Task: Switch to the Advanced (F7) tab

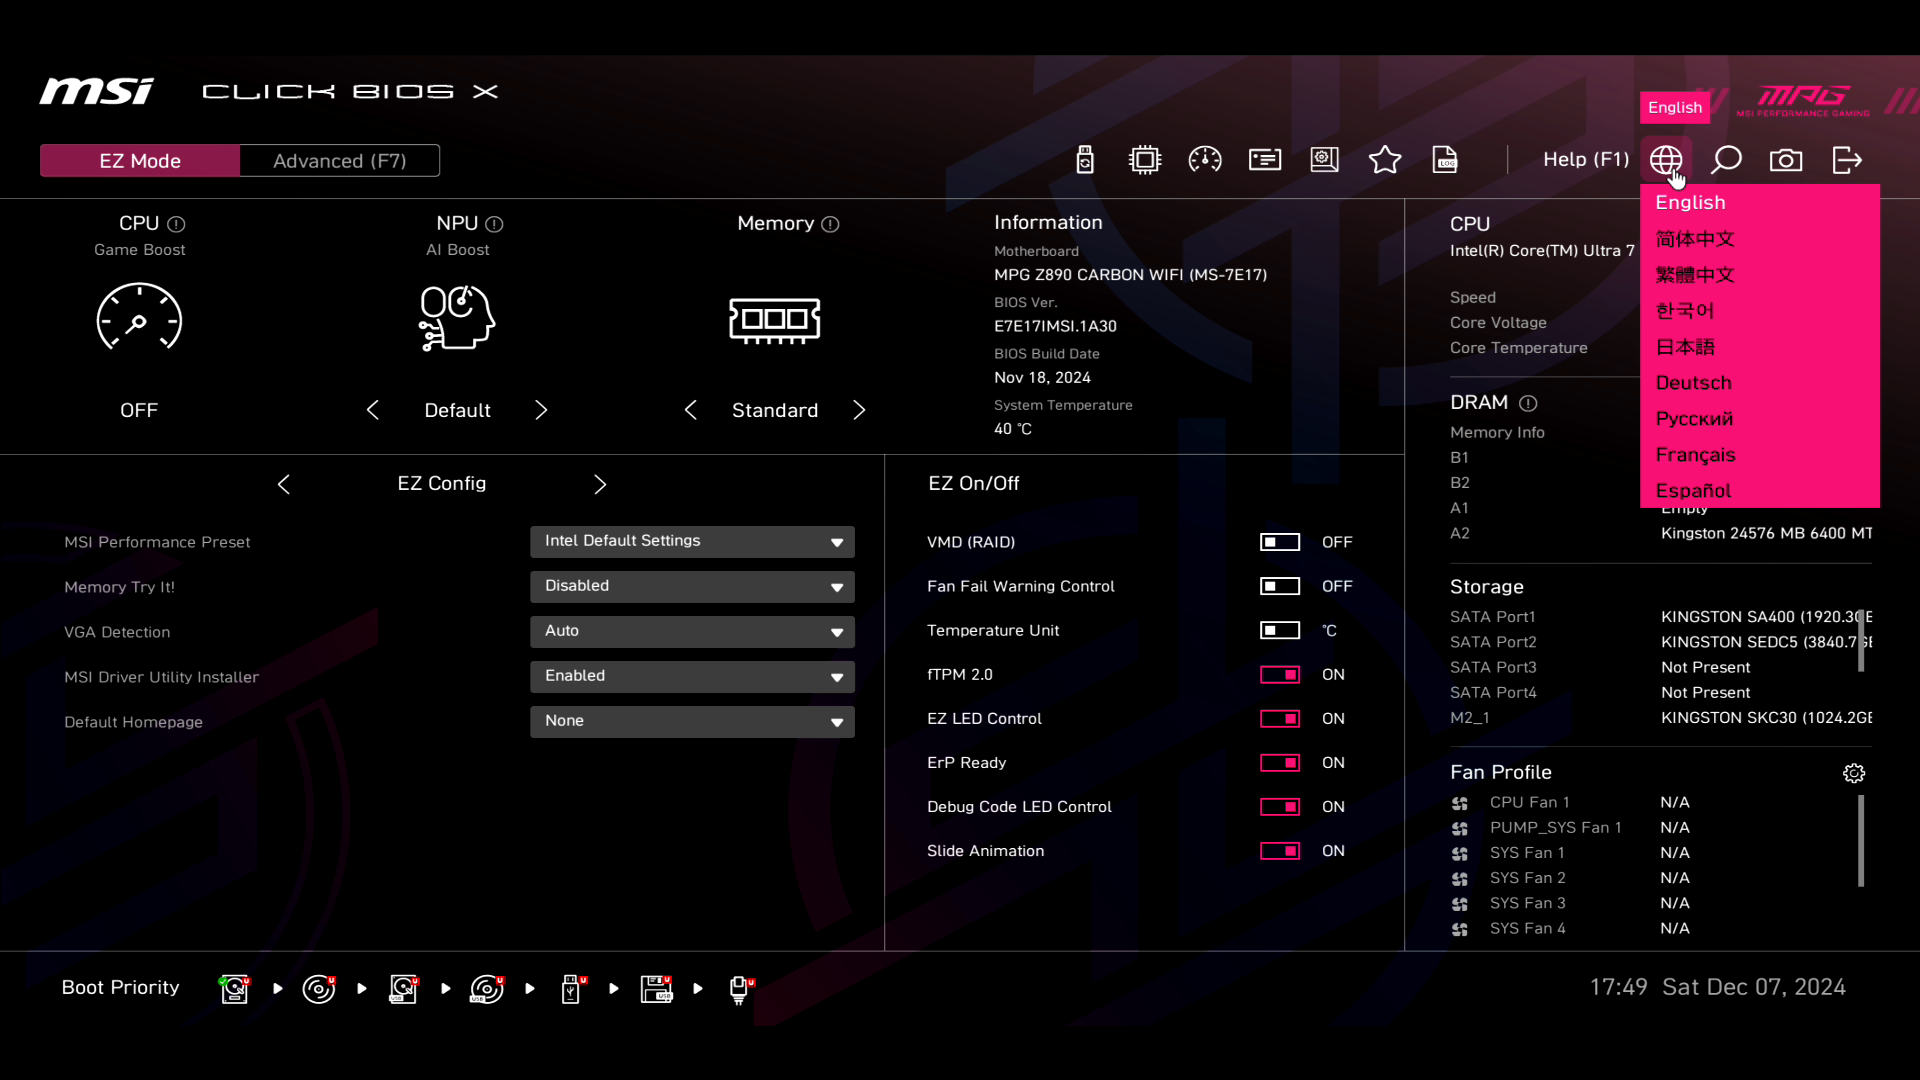Action: tap(339, 161)
